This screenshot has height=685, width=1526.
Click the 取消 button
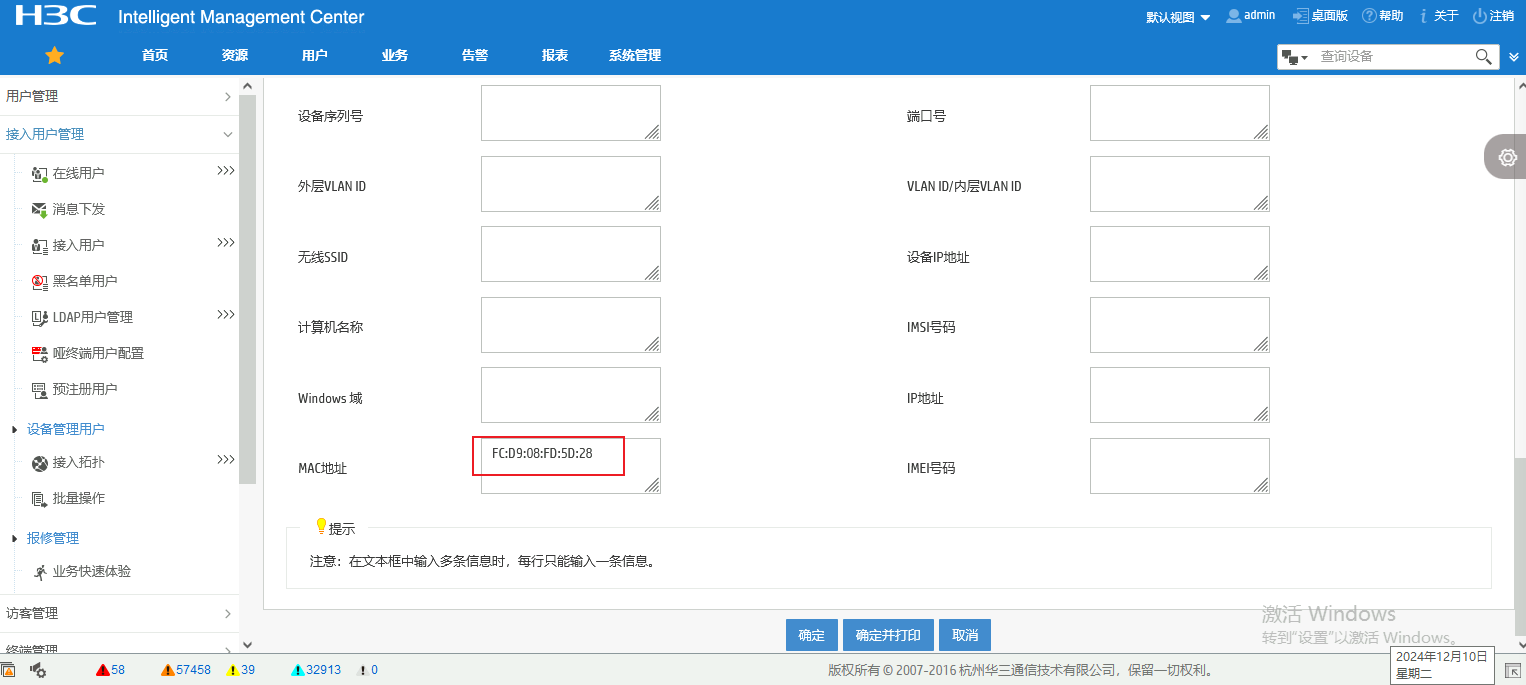[965, 635]
